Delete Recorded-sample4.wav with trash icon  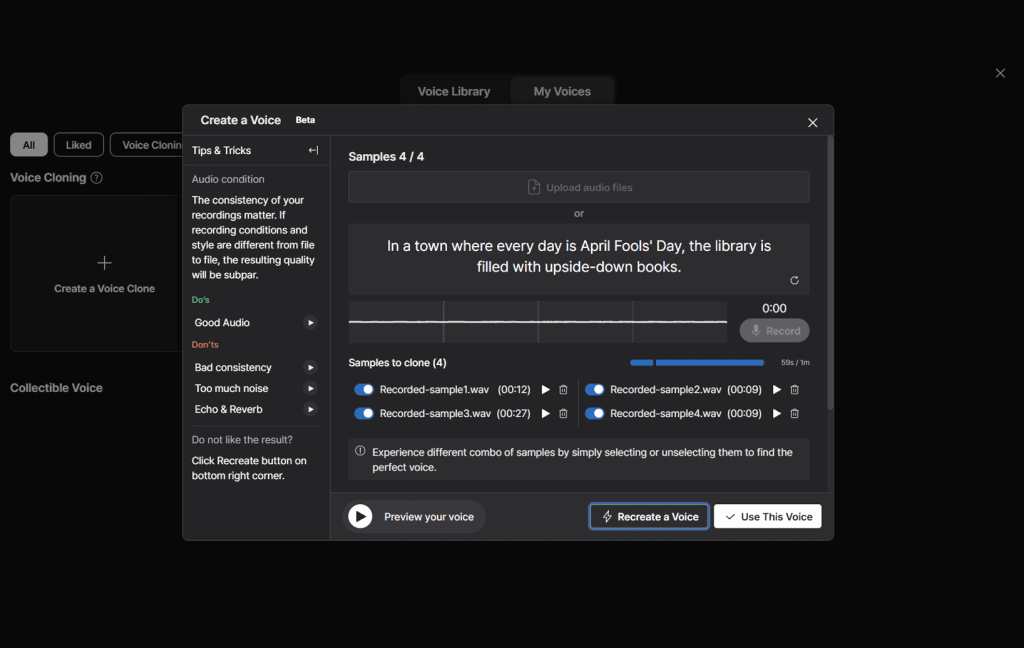795,414
